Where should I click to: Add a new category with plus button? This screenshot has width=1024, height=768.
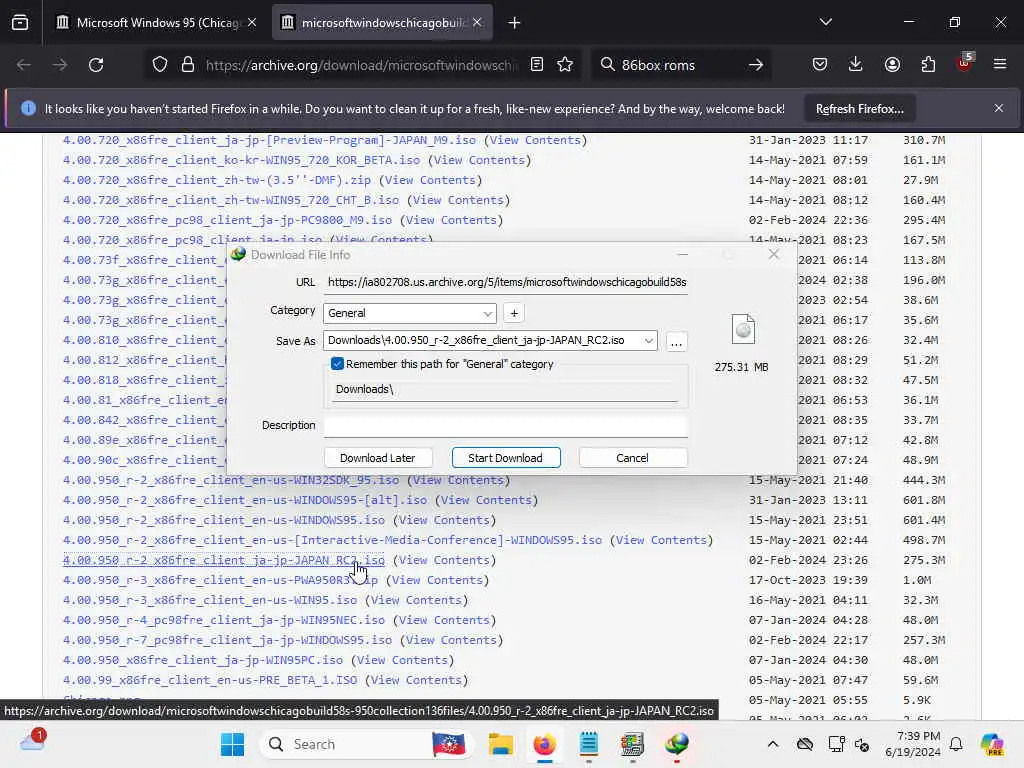click(514, 313)
